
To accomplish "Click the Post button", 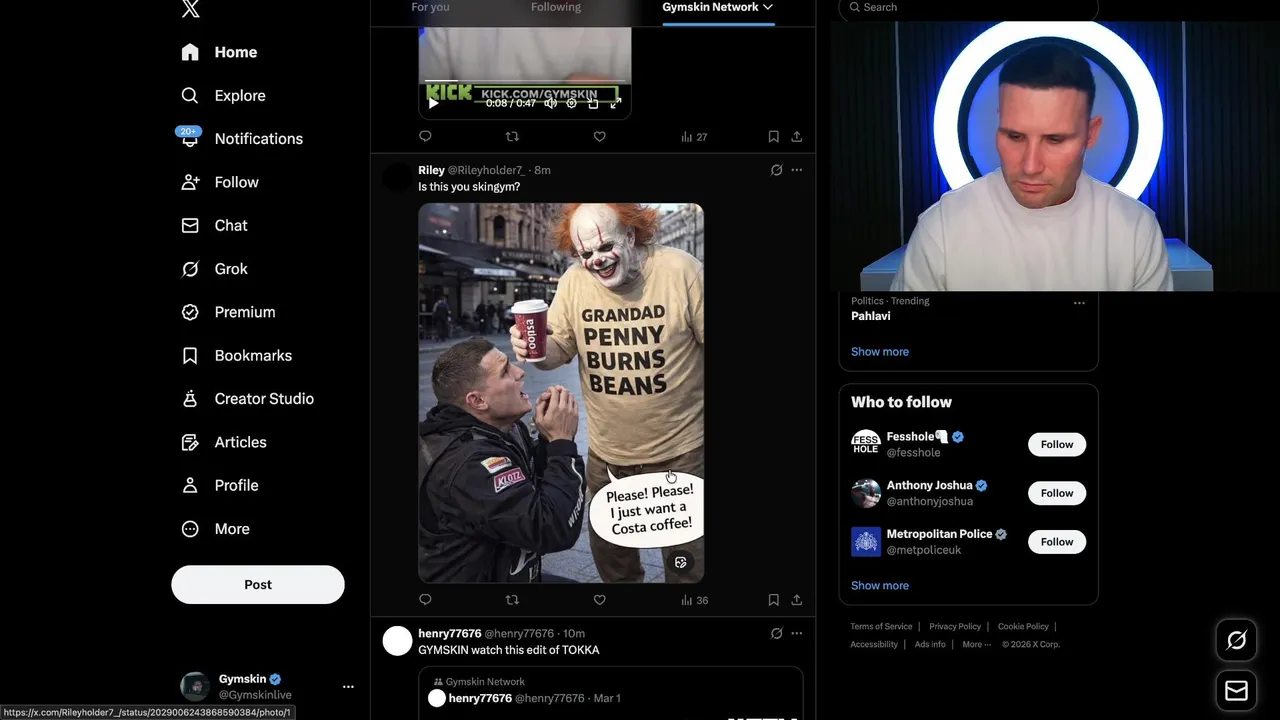I will pyautogui.click(x=258, y=585).
